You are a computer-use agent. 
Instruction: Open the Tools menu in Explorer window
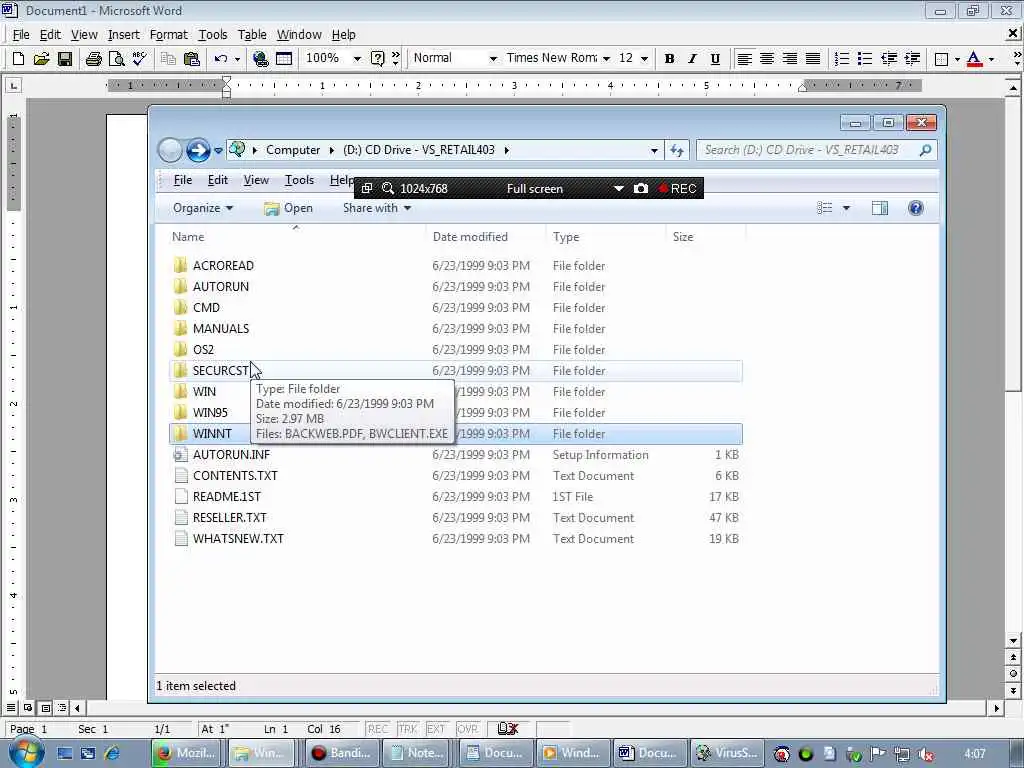(299, 180)
